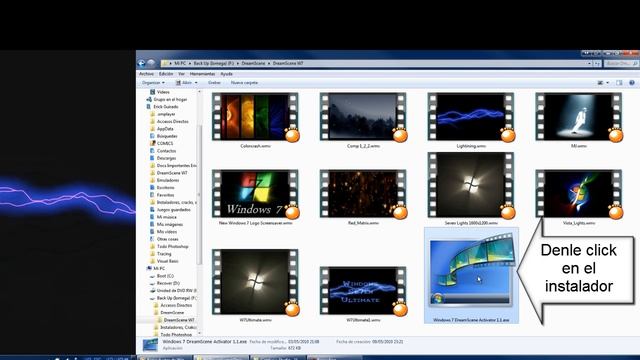Select the W7Ultimate.wmv video thumbnail
The height and width of the screenshot is (360, 640).
(255, 282)
